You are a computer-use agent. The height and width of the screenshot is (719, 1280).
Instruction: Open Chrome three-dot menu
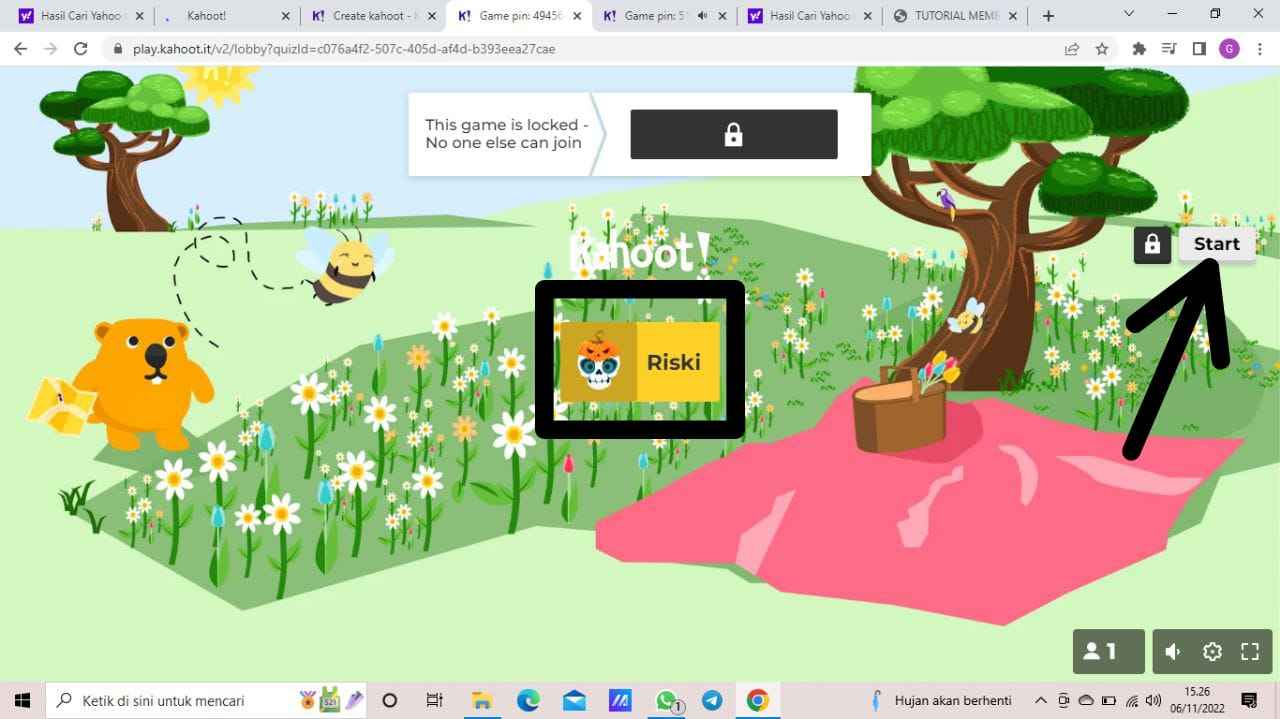1259,49
